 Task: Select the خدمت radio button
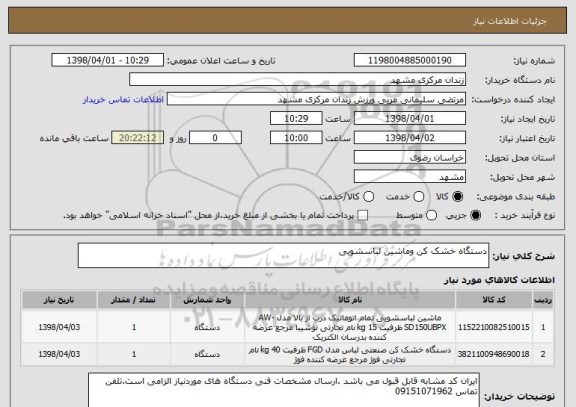[419, 197]
